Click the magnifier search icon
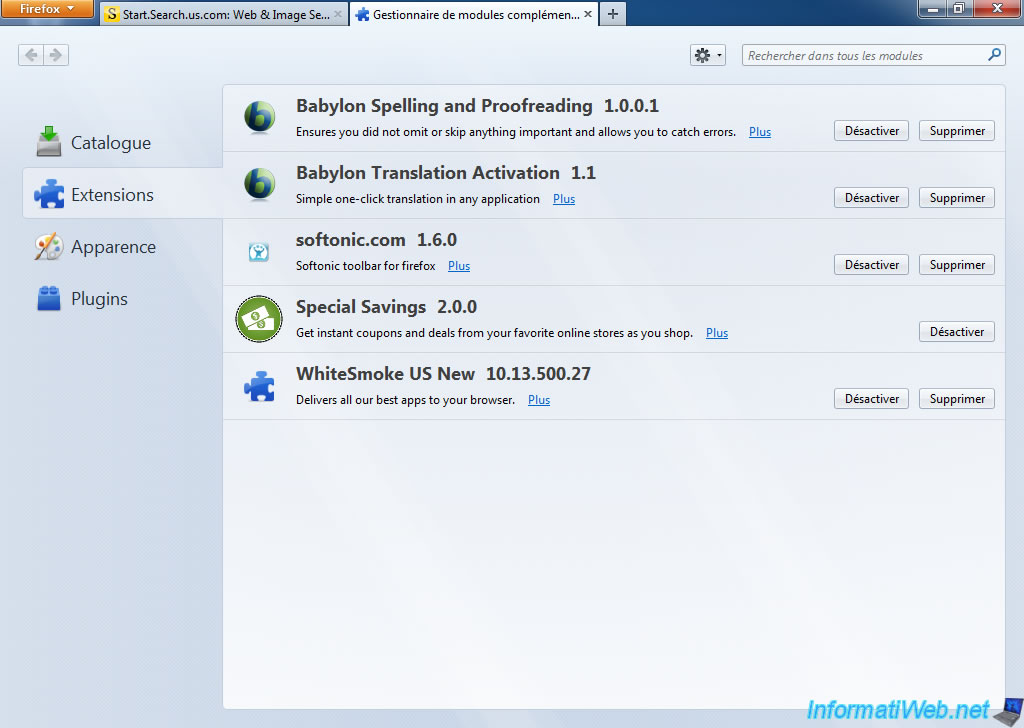This screenshot has height=728, width=1024. tap(994, 55)
